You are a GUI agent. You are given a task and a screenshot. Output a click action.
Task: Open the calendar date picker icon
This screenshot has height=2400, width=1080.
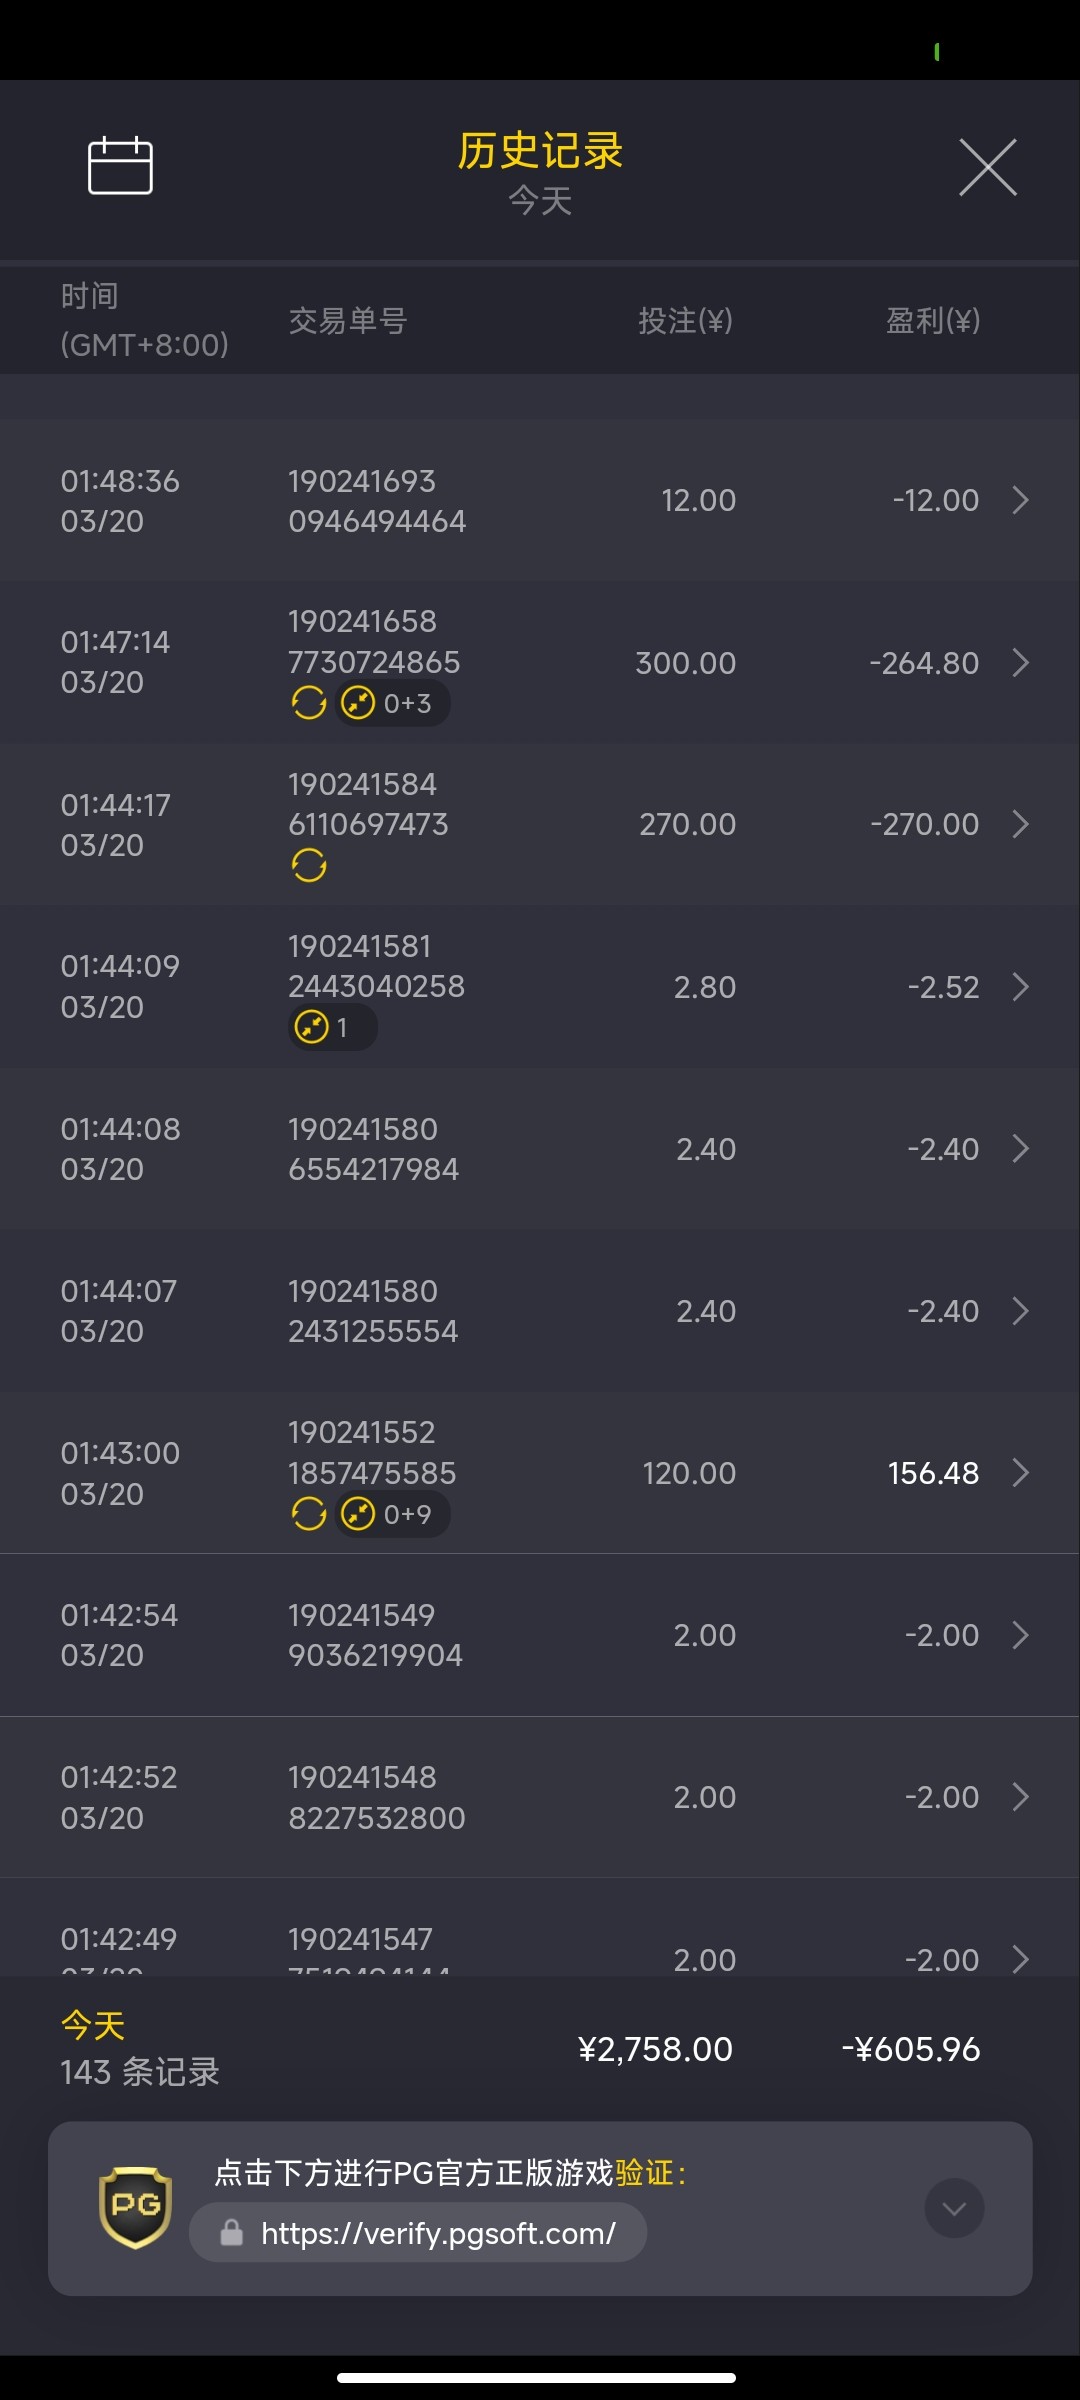click(120, 166)
